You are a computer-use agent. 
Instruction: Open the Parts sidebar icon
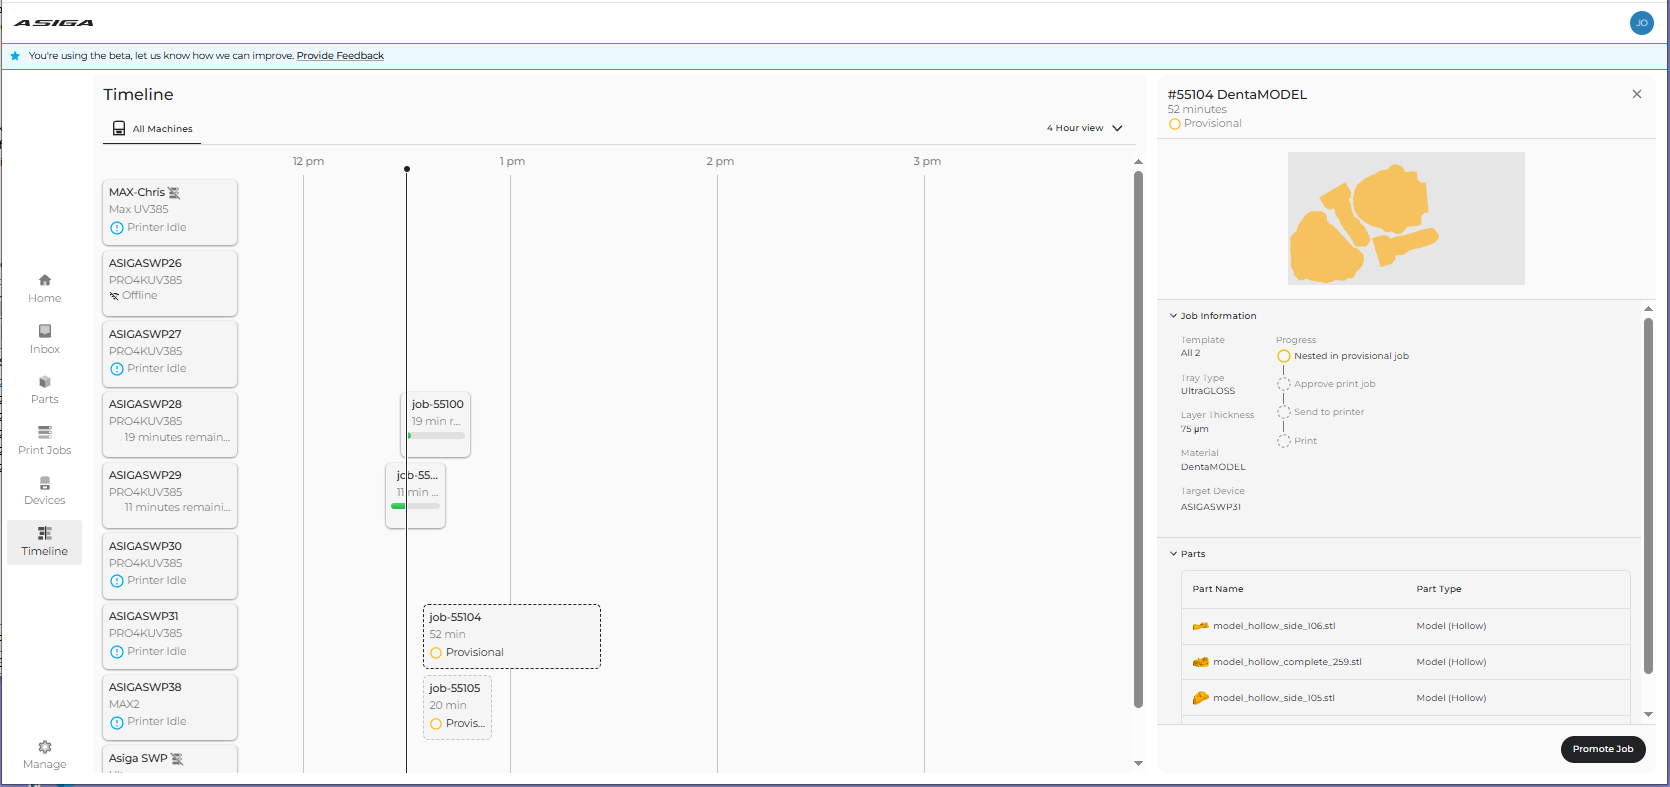[x=44, y=382]
